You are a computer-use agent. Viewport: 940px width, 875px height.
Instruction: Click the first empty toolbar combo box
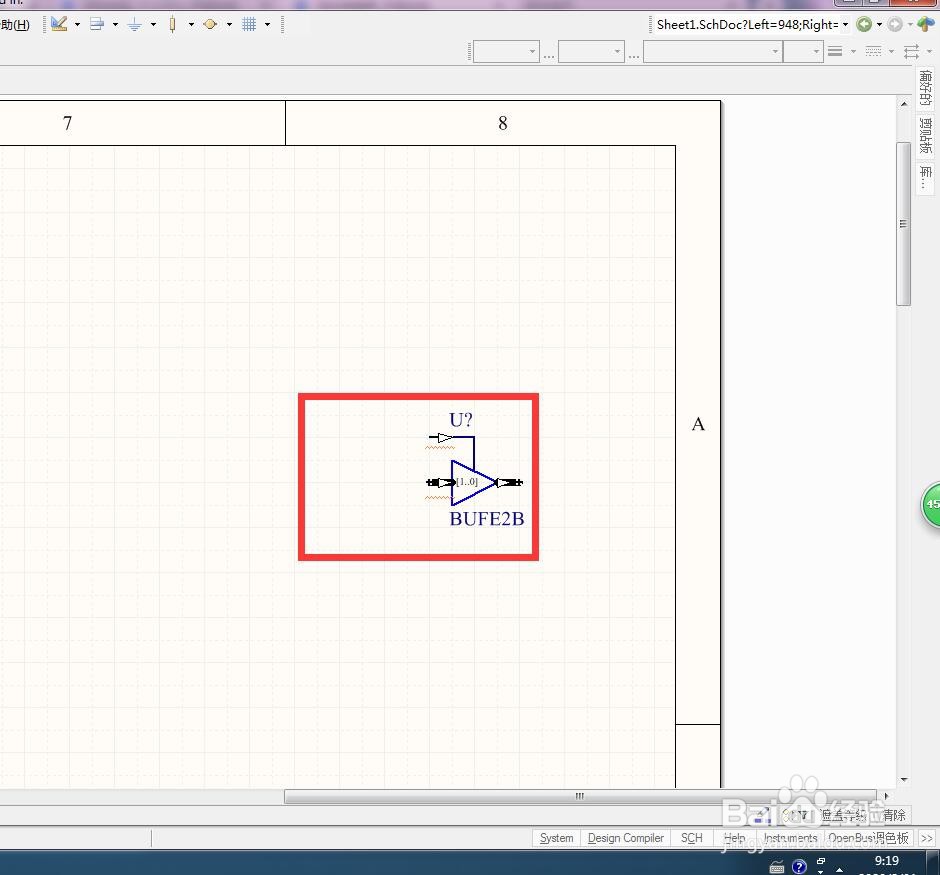506,52
